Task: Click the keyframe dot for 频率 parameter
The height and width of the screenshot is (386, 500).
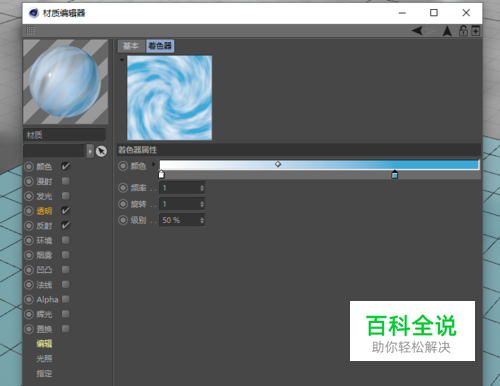Action: coord(123,188)
